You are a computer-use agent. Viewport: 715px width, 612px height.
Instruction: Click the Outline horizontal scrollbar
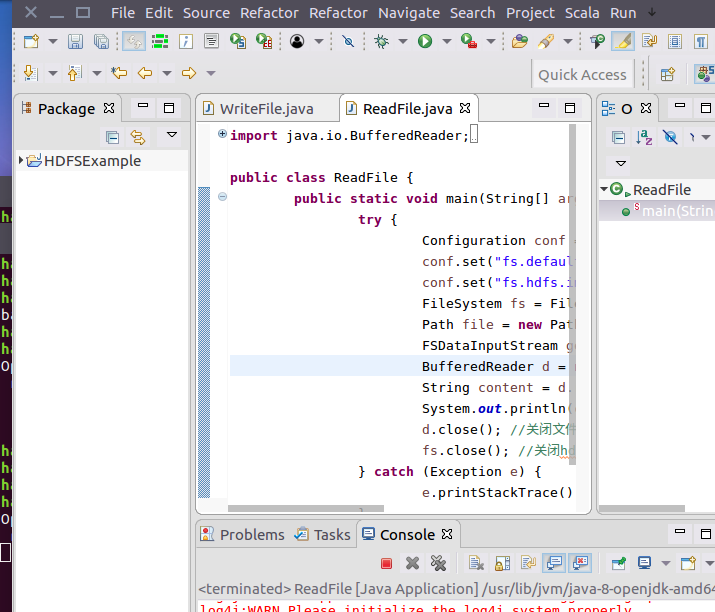point(642,508)
